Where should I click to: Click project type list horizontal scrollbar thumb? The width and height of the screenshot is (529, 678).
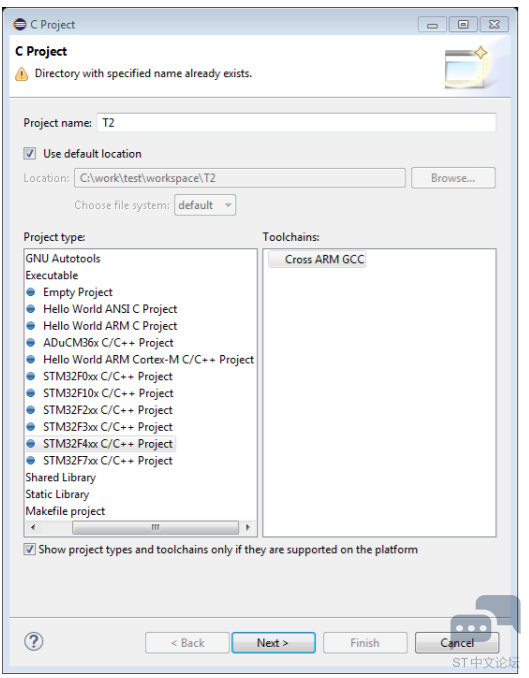pyautogui.click(x=155, y=528)
